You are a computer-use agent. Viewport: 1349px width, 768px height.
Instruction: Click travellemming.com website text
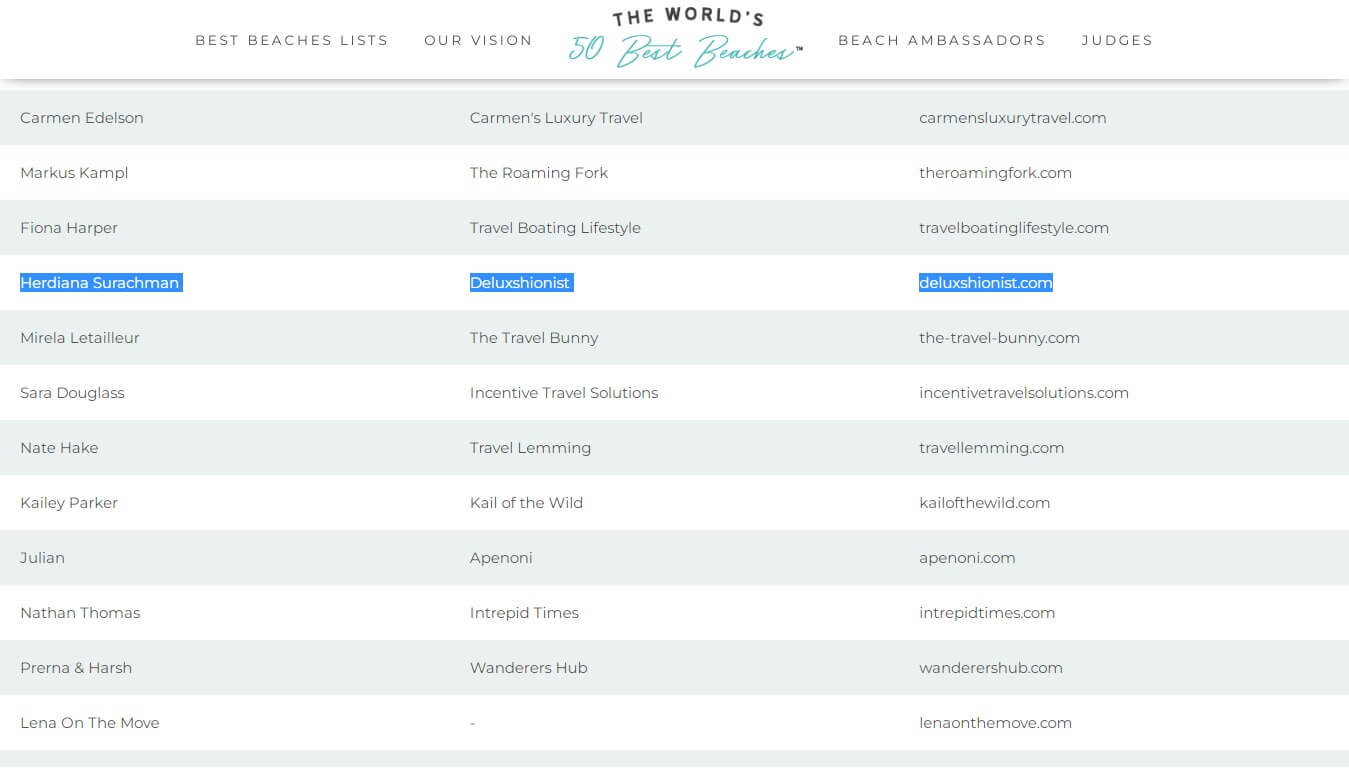point(991,448)
